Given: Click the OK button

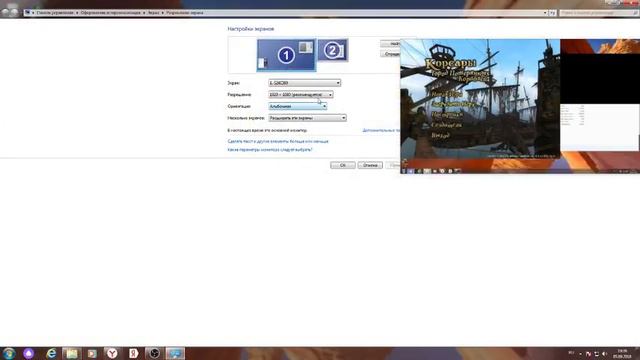Looking at the screenshot, I should click(x=342, y=165).
